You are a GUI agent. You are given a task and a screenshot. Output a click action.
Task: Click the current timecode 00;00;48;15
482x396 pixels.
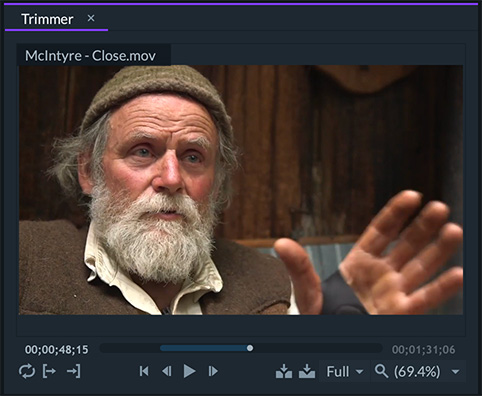coord(57,350)
